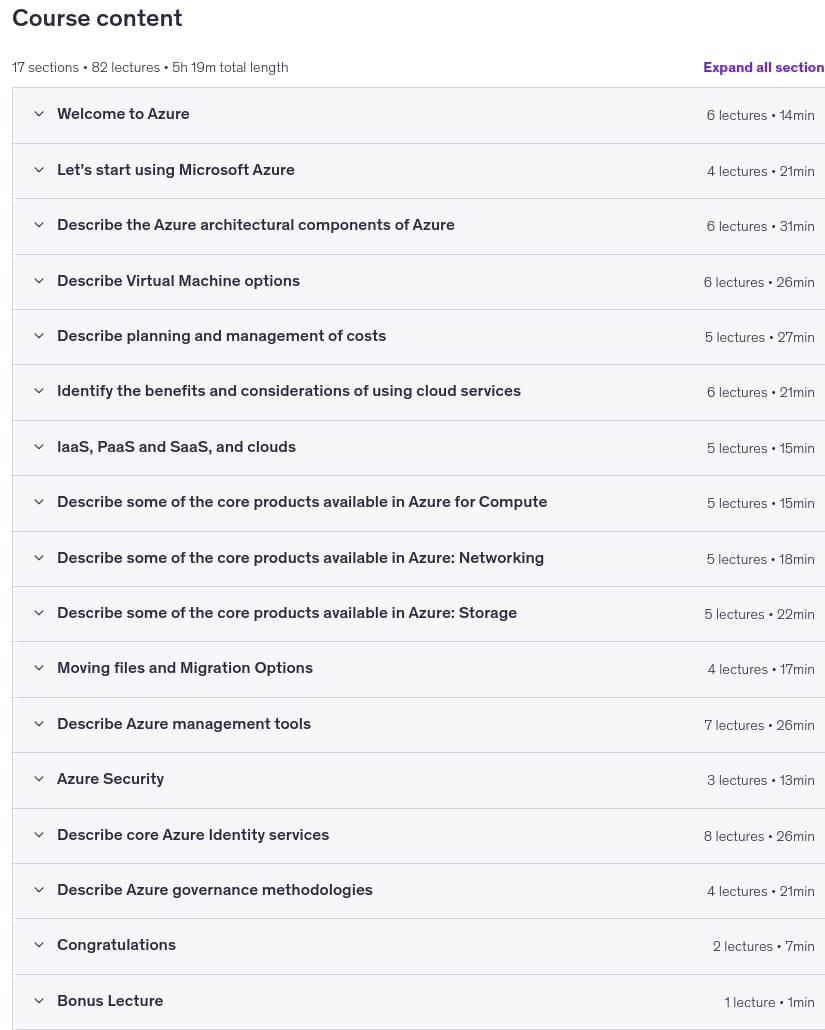Click the Welcome to Azure title
The width and height of the screenshot is (825, 1030).
pos(123,114)
